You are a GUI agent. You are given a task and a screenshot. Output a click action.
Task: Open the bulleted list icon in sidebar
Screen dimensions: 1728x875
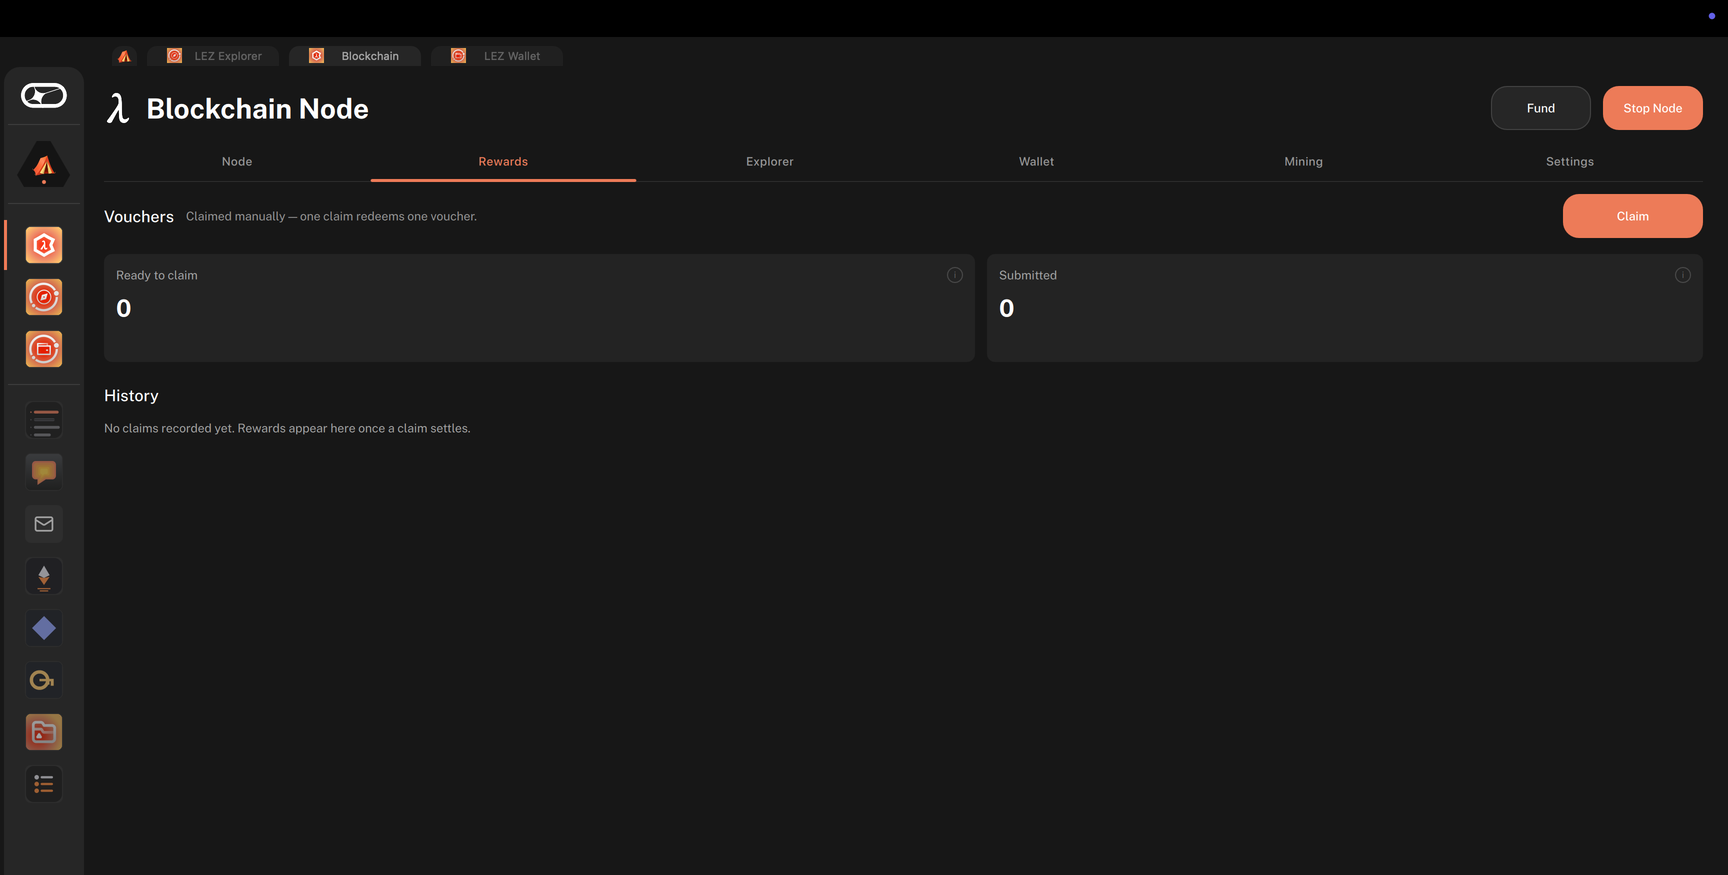[x=44, y=784]
